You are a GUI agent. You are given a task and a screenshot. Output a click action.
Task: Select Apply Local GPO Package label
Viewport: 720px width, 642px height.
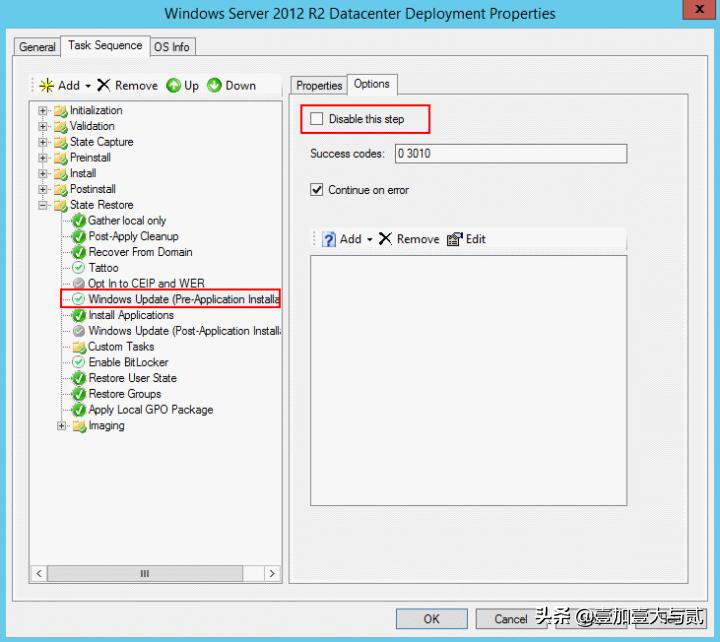click(151, 410)
